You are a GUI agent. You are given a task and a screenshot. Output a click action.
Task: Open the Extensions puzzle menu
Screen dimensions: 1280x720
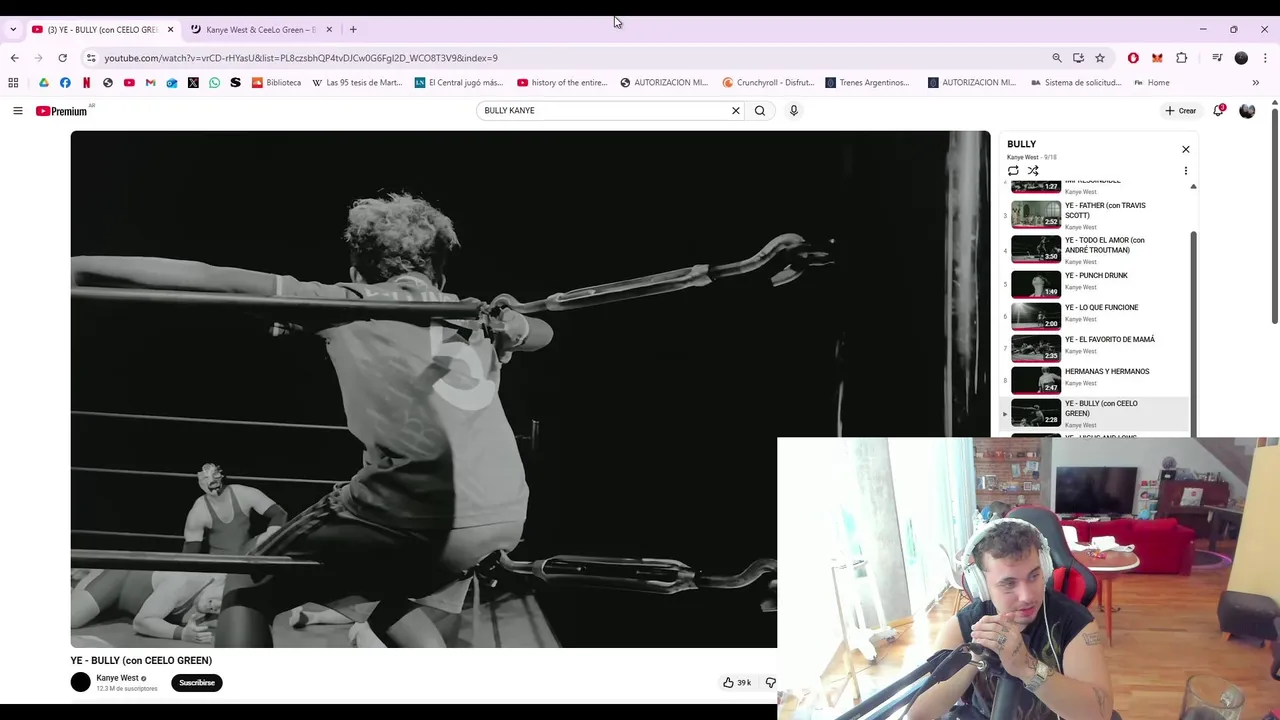point(1181,58)
